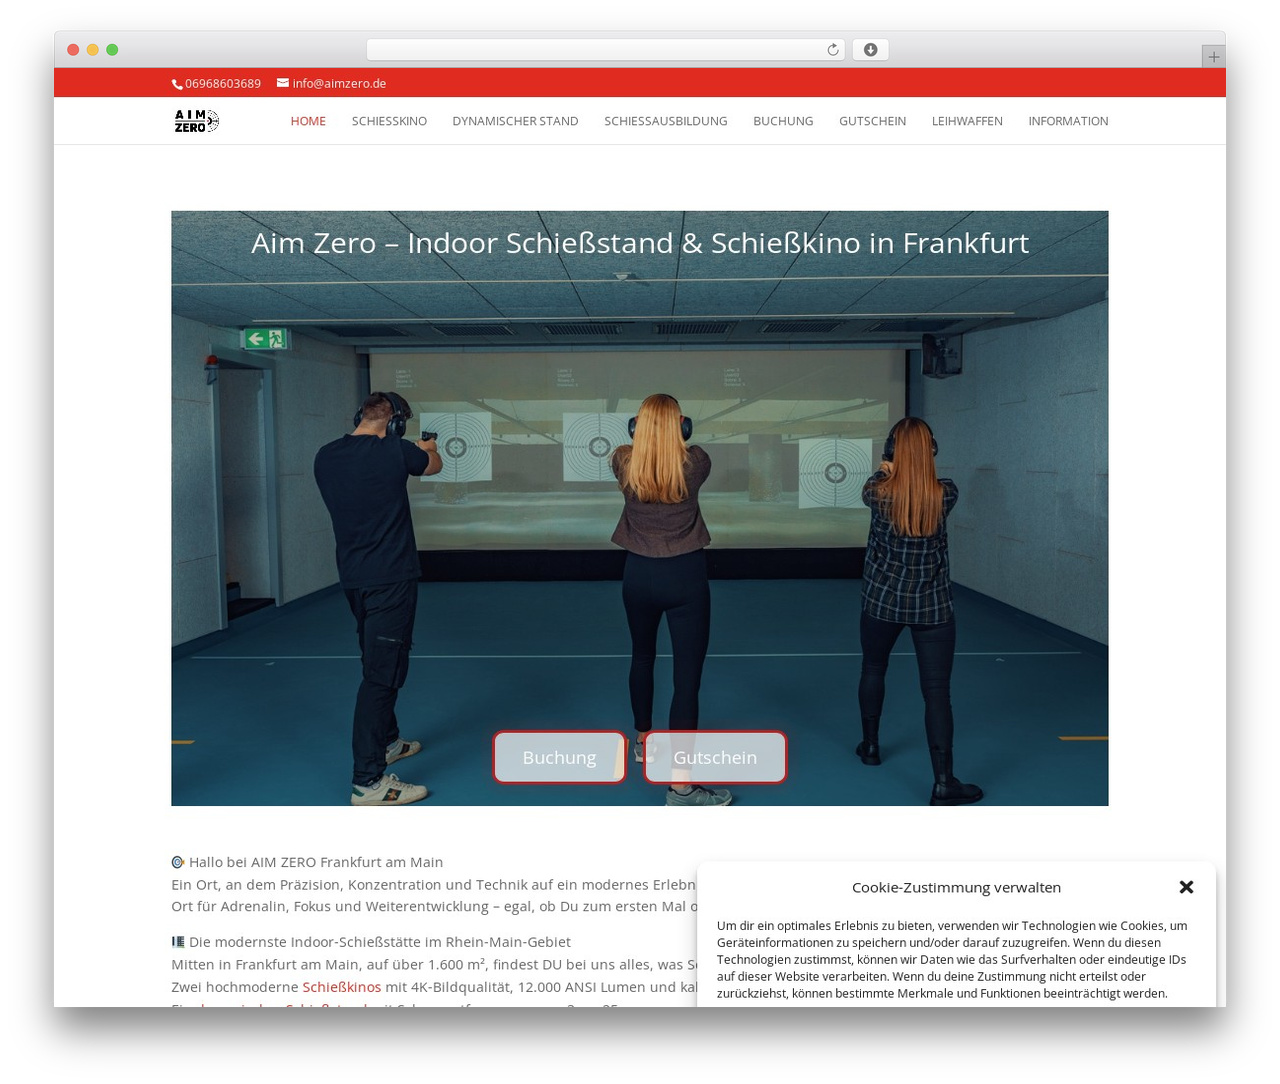Open the info@aimzero.de email link
The width and height of the screenshot is (1280, 1084).
pyautogui.click(x=339, y=84)
